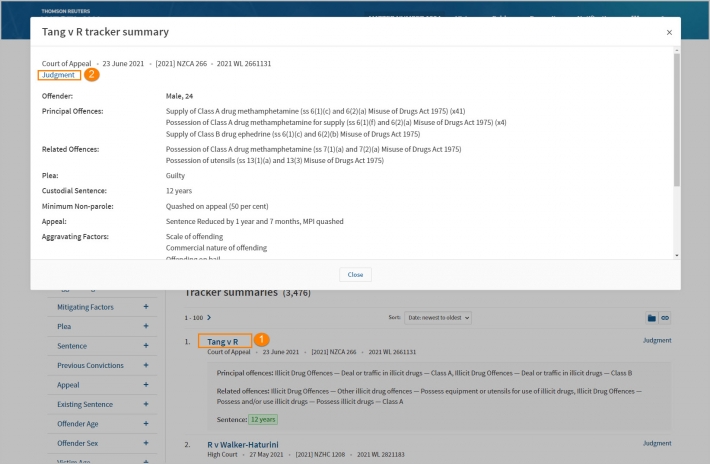Expand the Existing Sentence filter
This screenshot has width=710, height=464.
[x=146, y=404]
